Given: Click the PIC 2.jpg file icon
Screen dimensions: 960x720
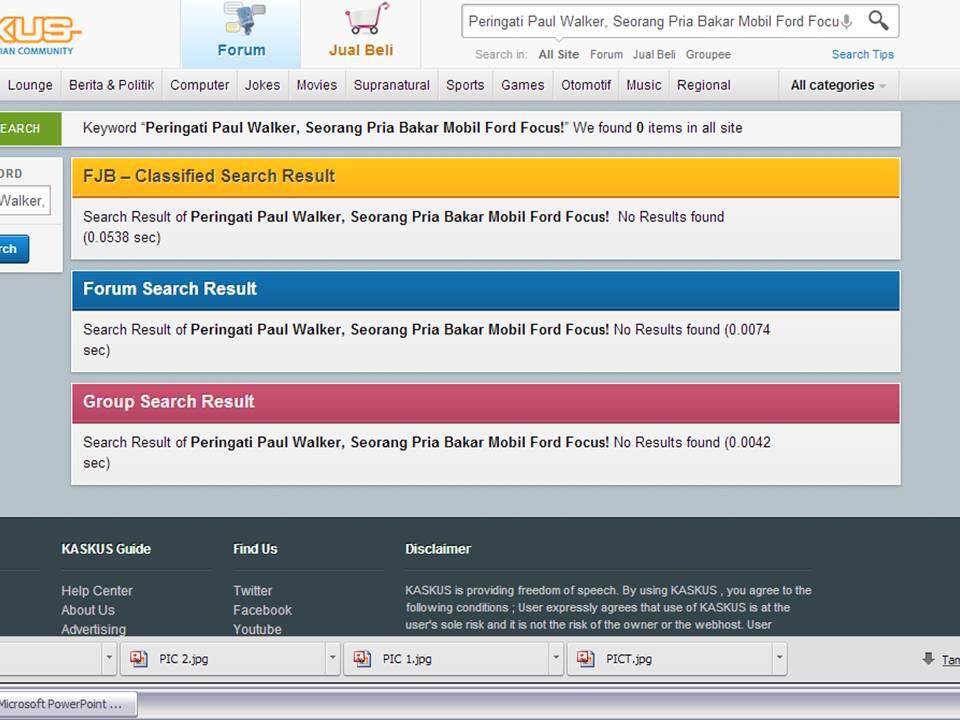Looking at the screenshot, I should point(138,659).
